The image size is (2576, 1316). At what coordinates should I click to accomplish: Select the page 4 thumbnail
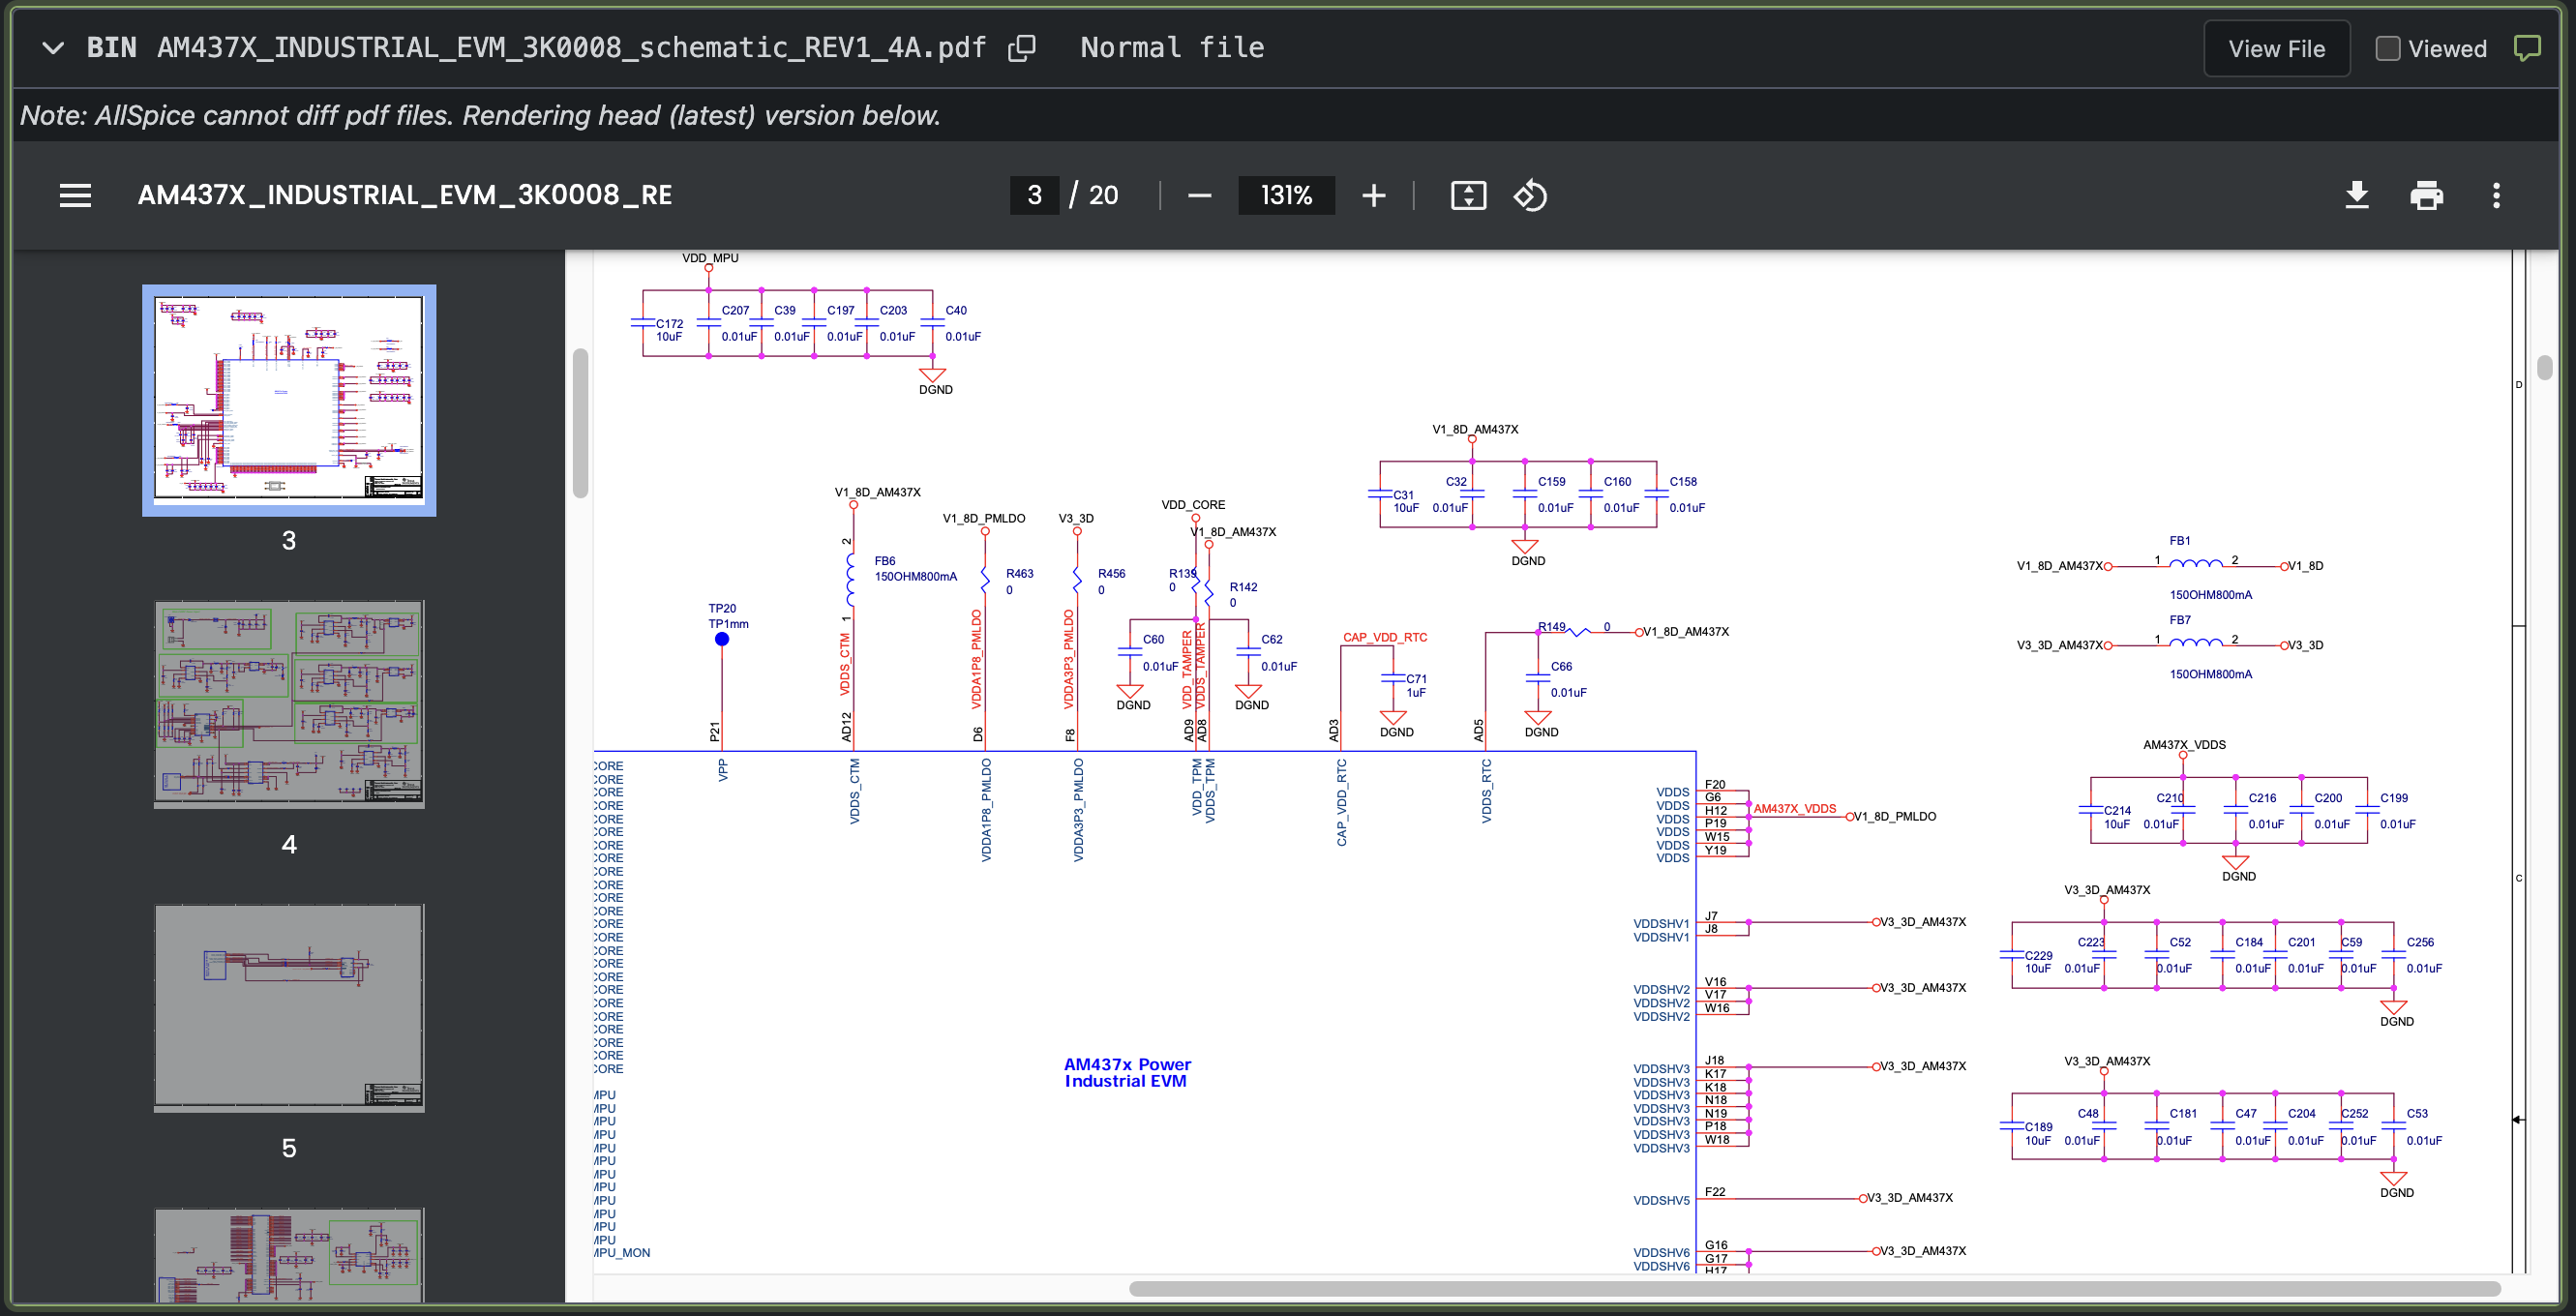(289, 704)
